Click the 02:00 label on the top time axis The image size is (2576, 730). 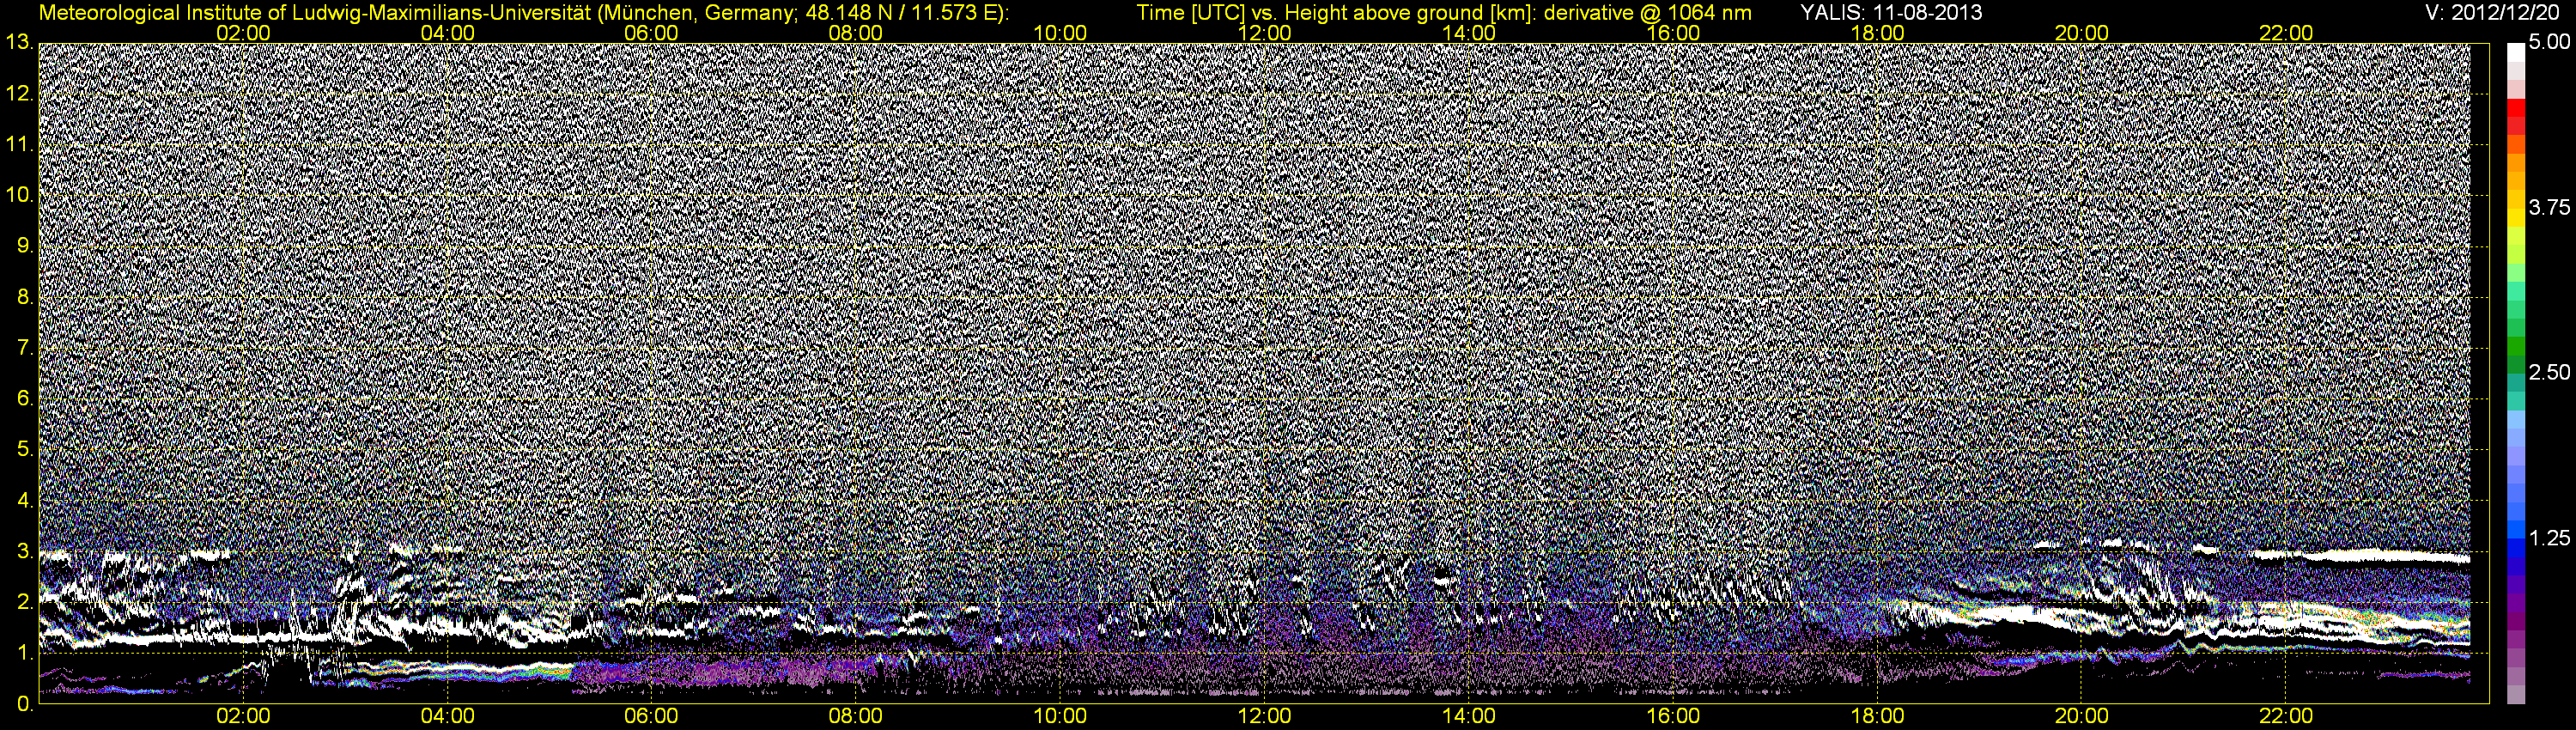243,33
